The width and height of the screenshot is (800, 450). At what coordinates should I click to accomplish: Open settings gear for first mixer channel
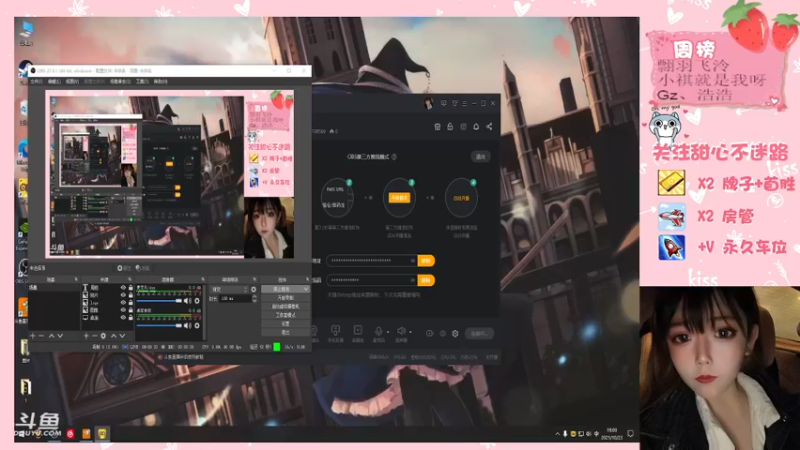coord(197,301)
